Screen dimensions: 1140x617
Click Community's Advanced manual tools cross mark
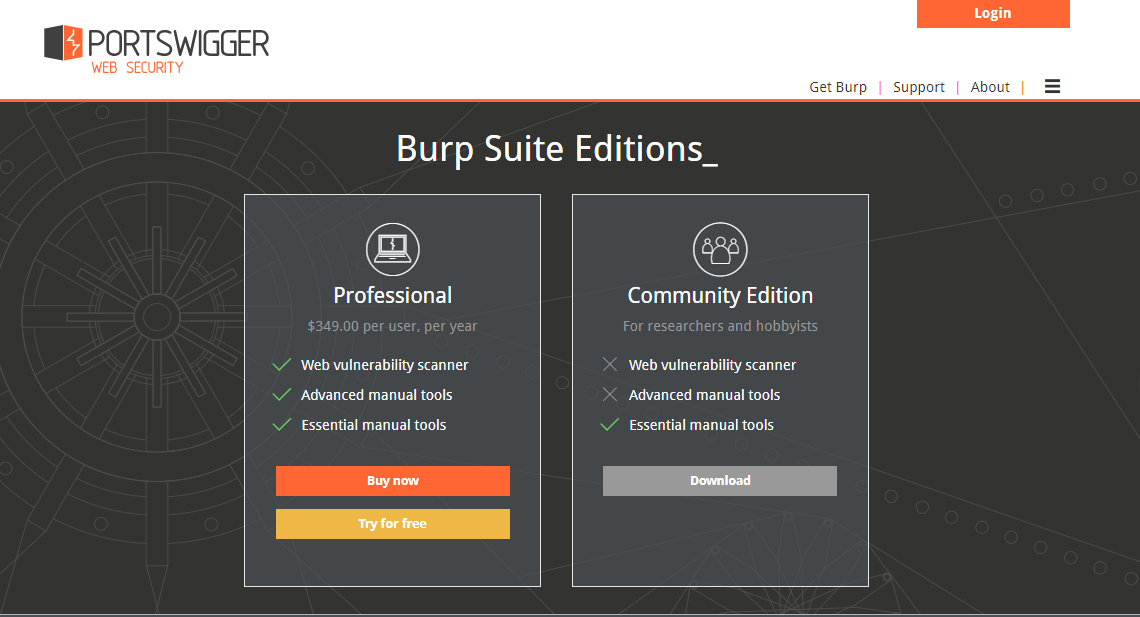610,394
